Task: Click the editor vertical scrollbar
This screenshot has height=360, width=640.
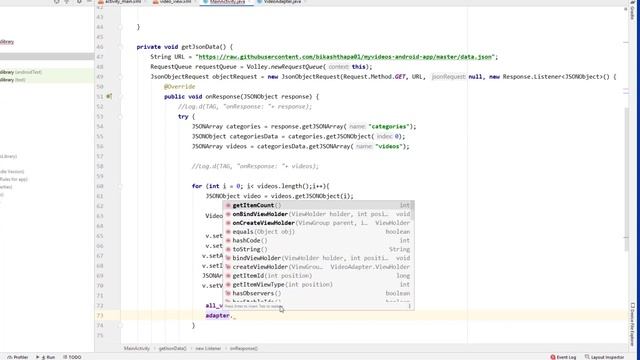Action: [627, 180]
